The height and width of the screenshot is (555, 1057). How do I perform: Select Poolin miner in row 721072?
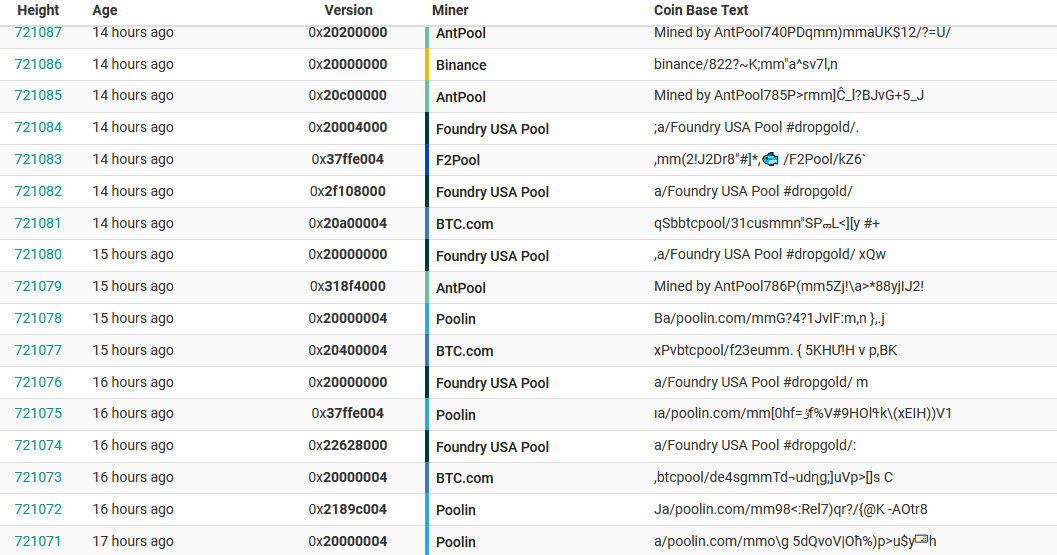click(456, 510)
